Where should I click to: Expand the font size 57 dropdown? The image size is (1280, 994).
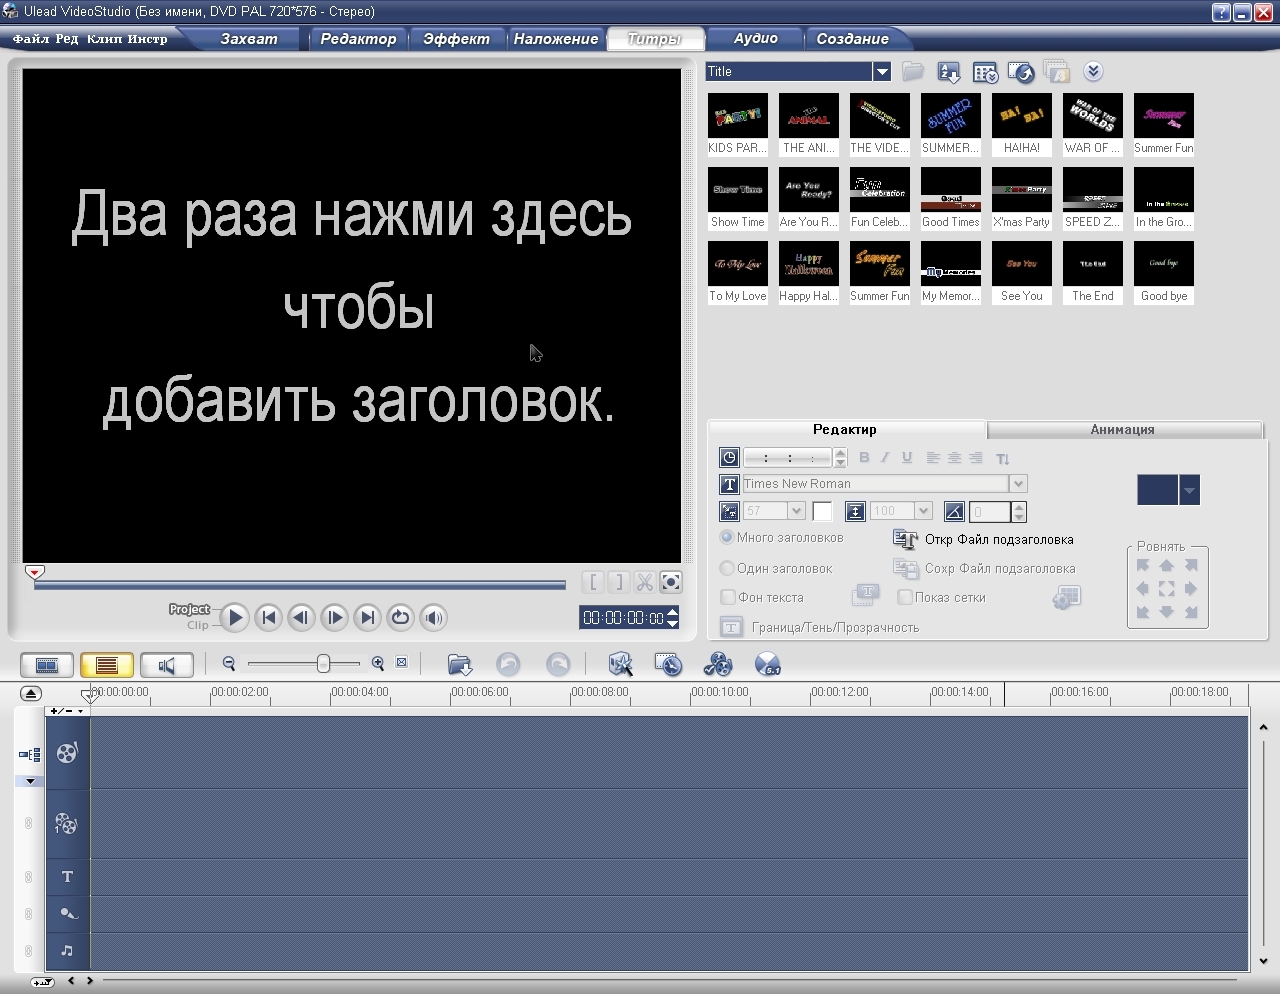pyautogui.click(x=796, y=511)
